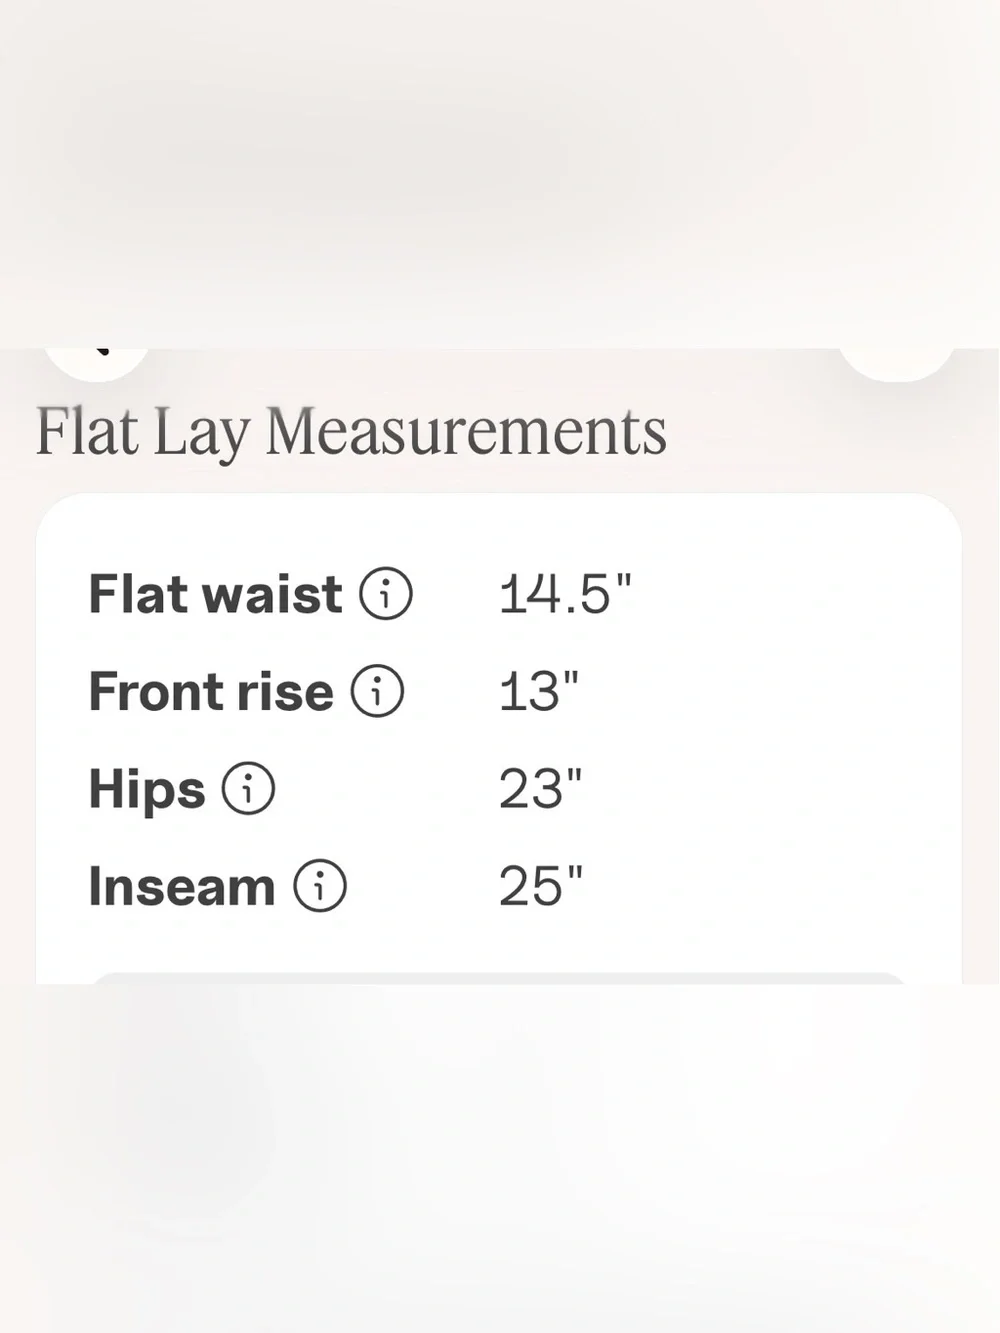Click the 14.5" flat waist value
Viewport: 1000px width, 1333px height.
click(565, 594)
